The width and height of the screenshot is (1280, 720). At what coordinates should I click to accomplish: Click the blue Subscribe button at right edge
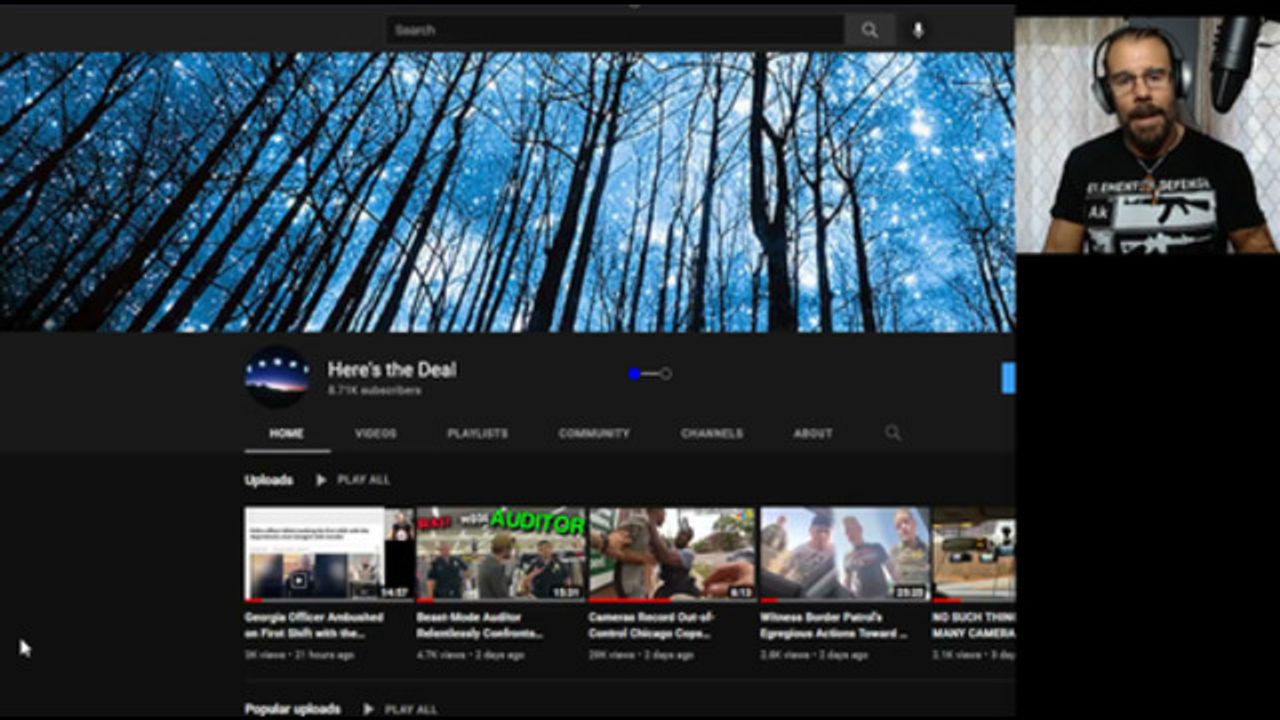coord(1008,378)
